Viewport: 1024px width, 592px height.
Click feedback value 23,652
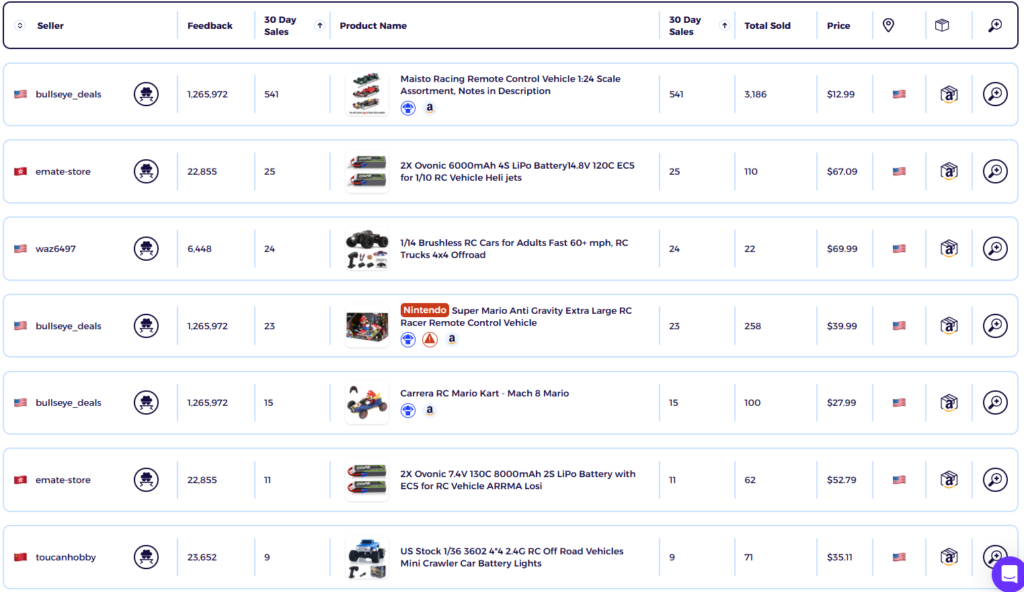pyautogui.click(x=202, y=557)
